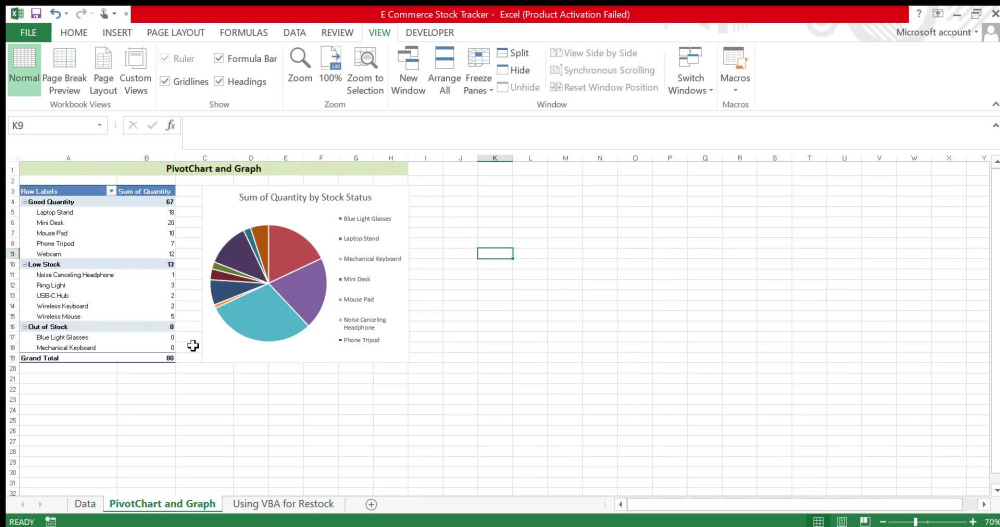The height and width of the screenshot is (527, 1000).
Task: Open the Freeze Panes dropdown
Action: coord(478,70)
